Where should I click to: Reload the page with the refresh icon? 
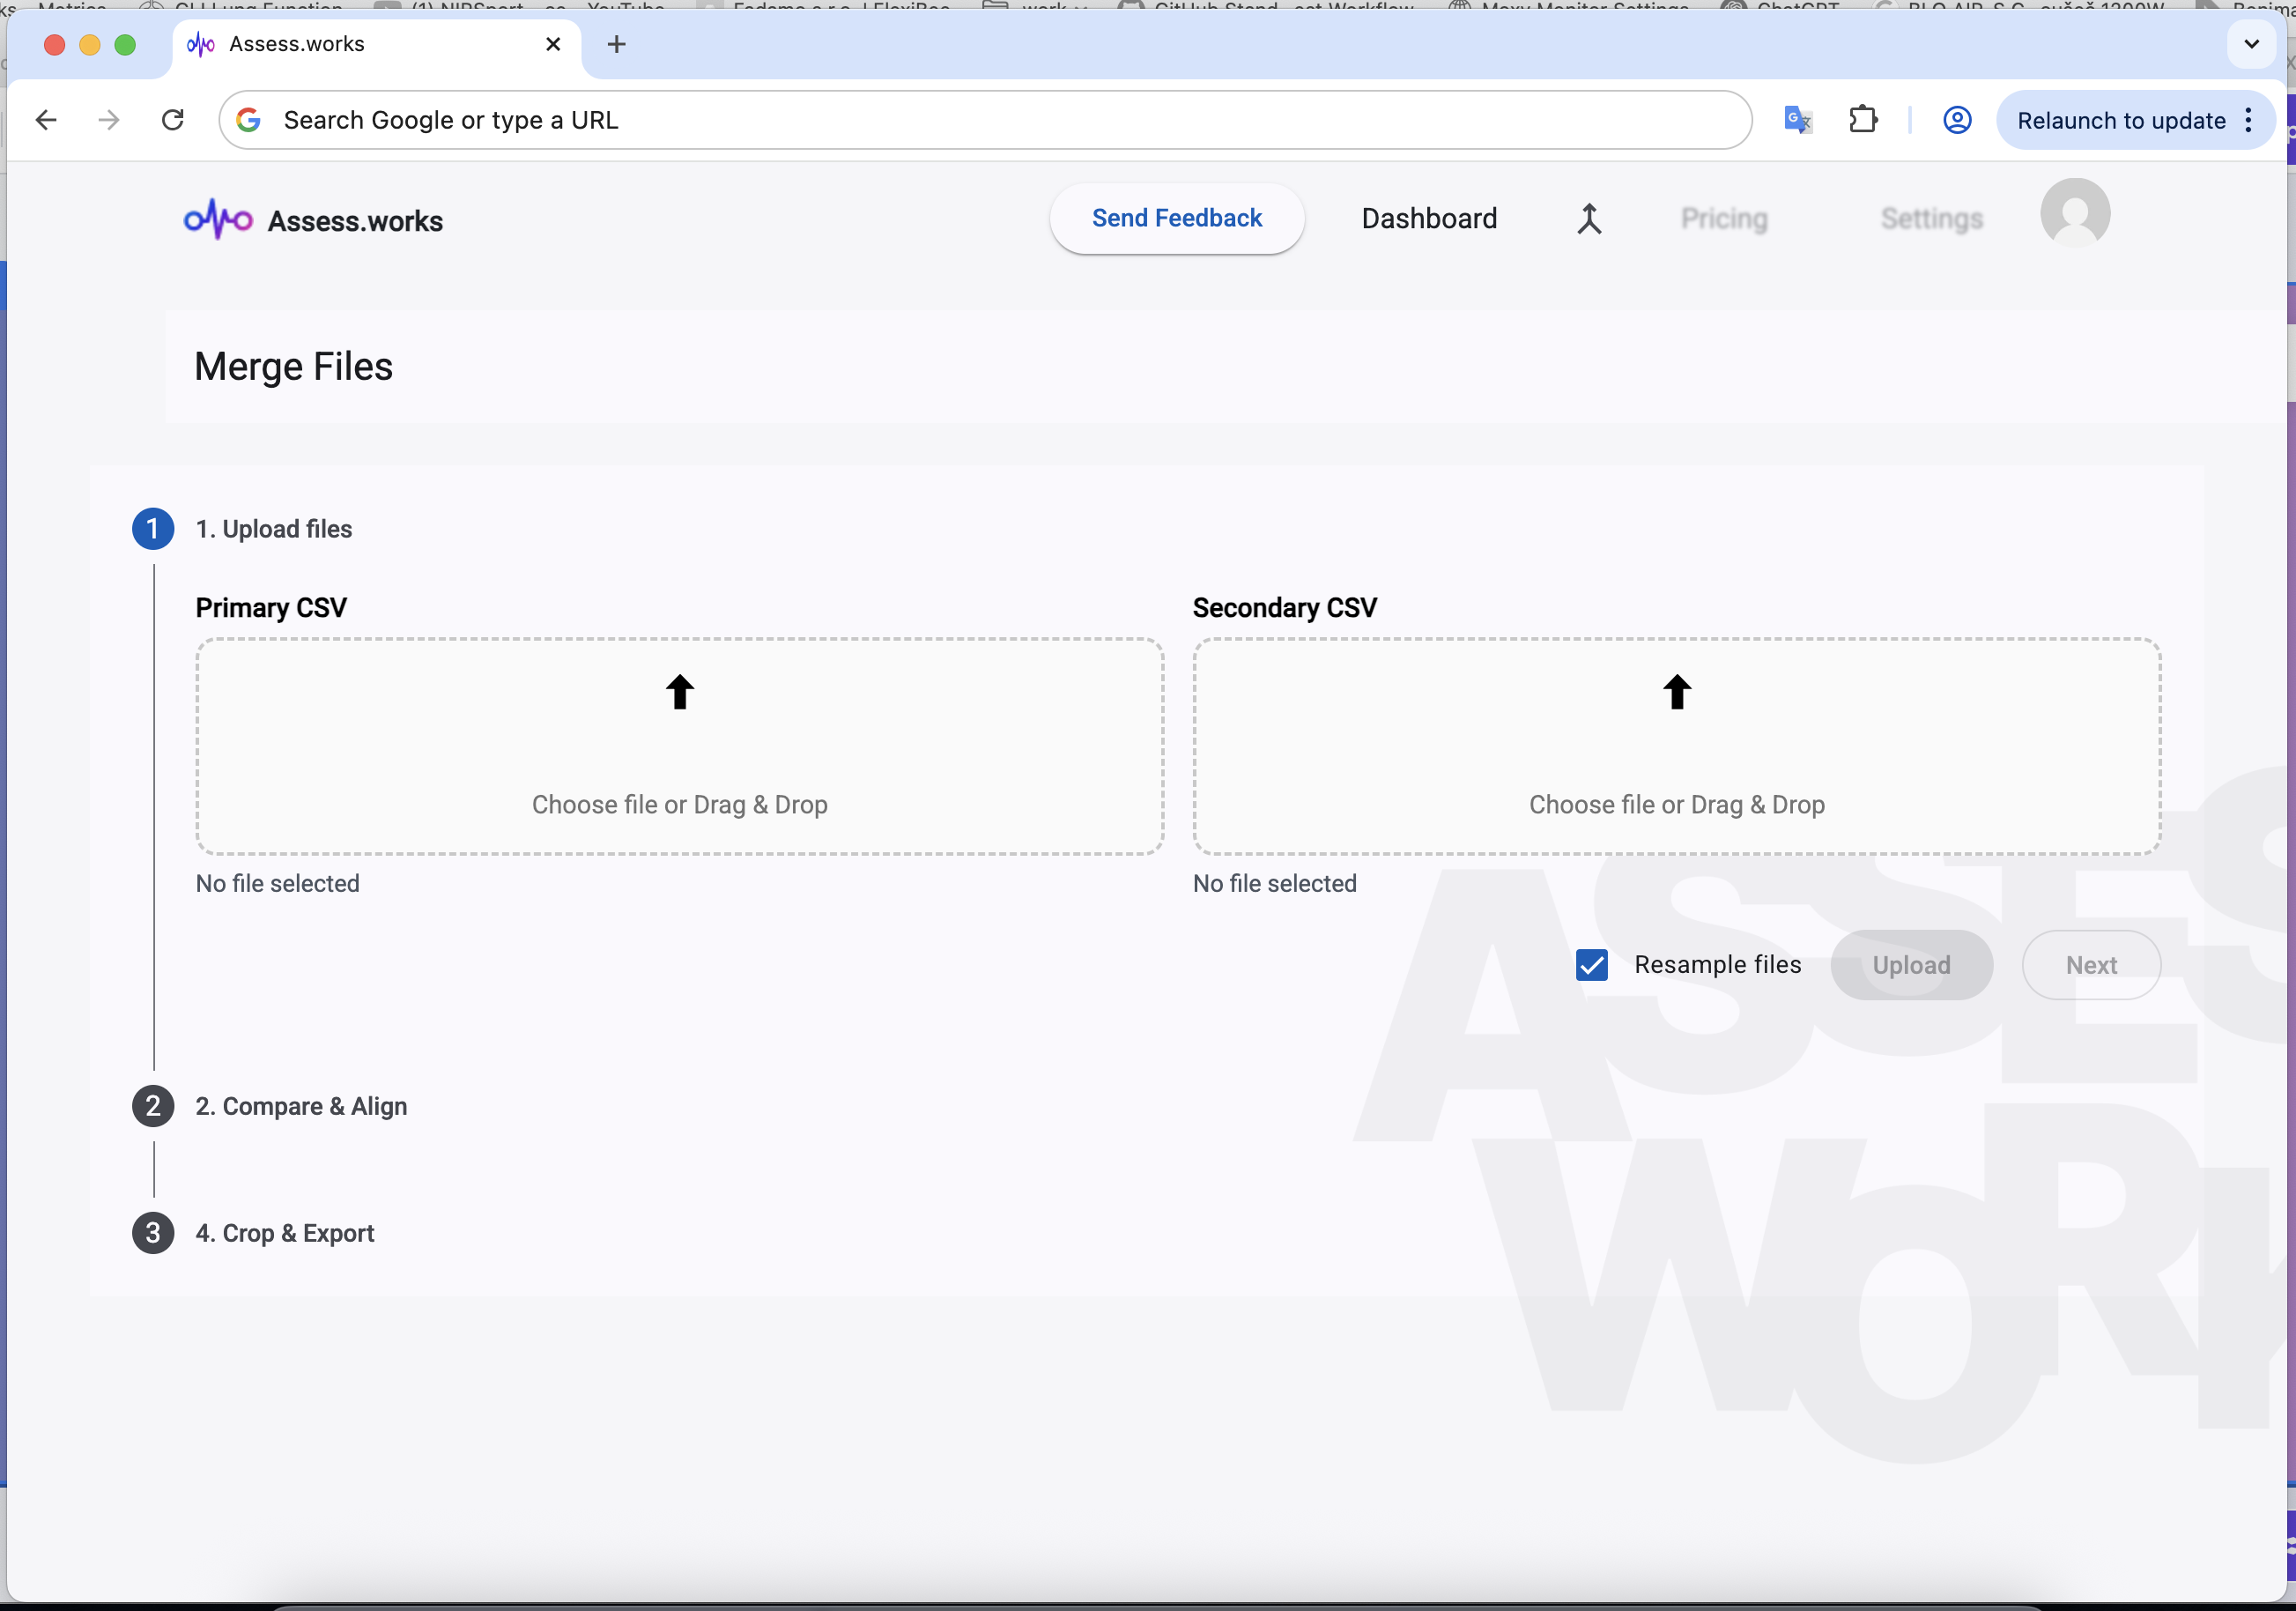pos(173,120)
